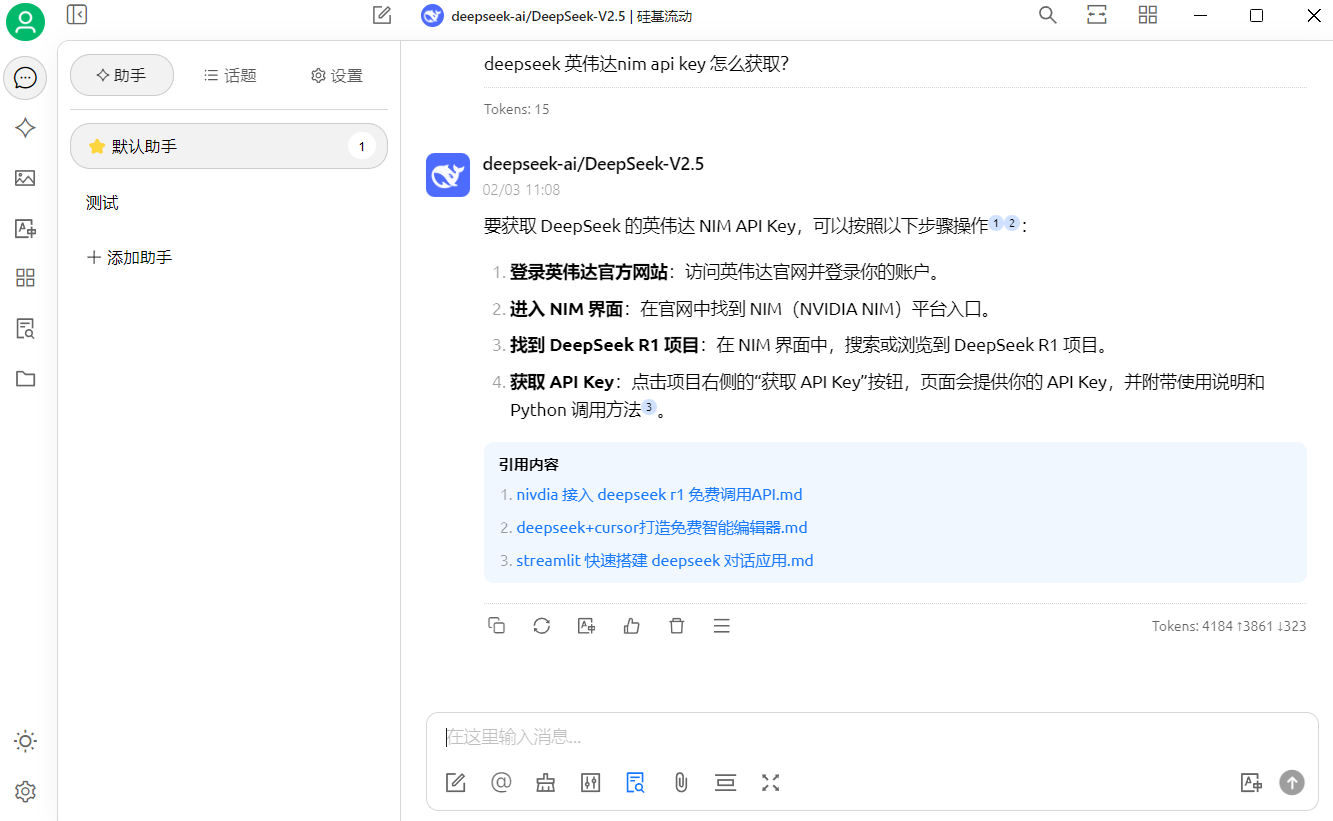Open citation superscript 3 after 调用方法
1333x821 pixels.
(x=649, y=407)
